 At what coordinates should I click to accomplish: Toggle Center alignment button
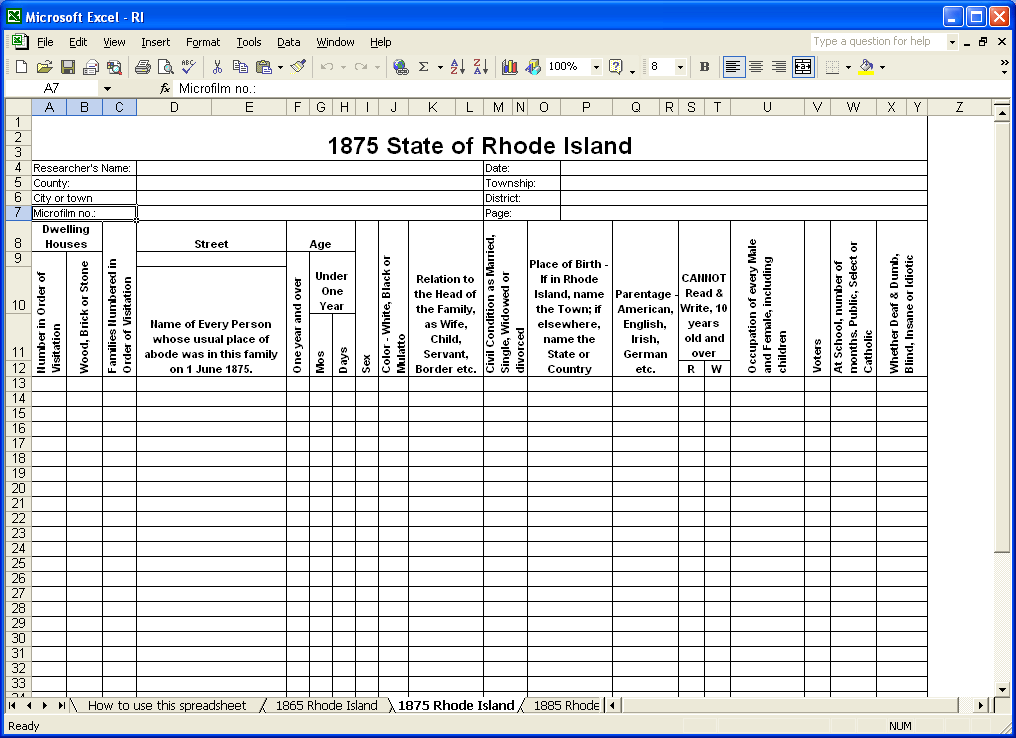756,67
